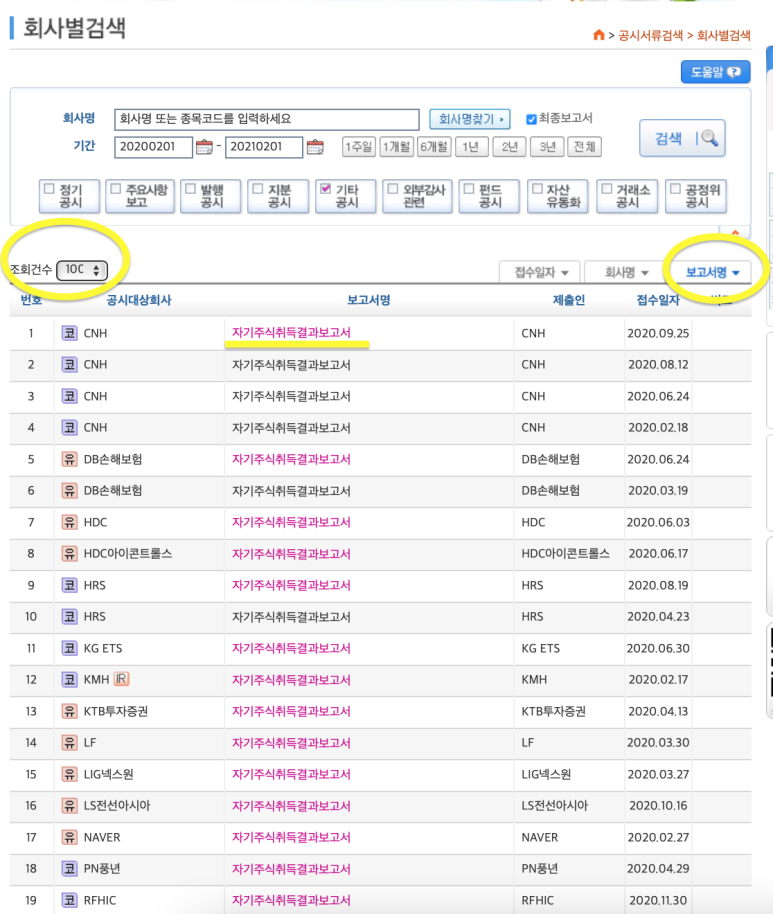Open the 도움말 help button
Screen dimensions: 773x914
click(715, 72)
